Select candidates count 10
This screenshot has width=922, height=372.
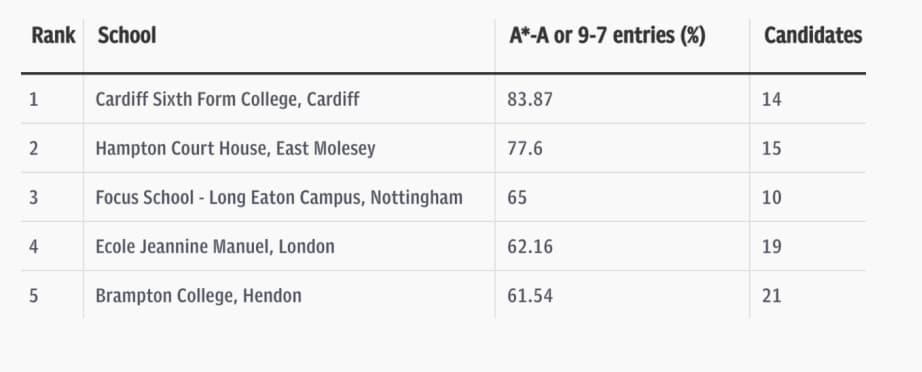click(771, 197)
